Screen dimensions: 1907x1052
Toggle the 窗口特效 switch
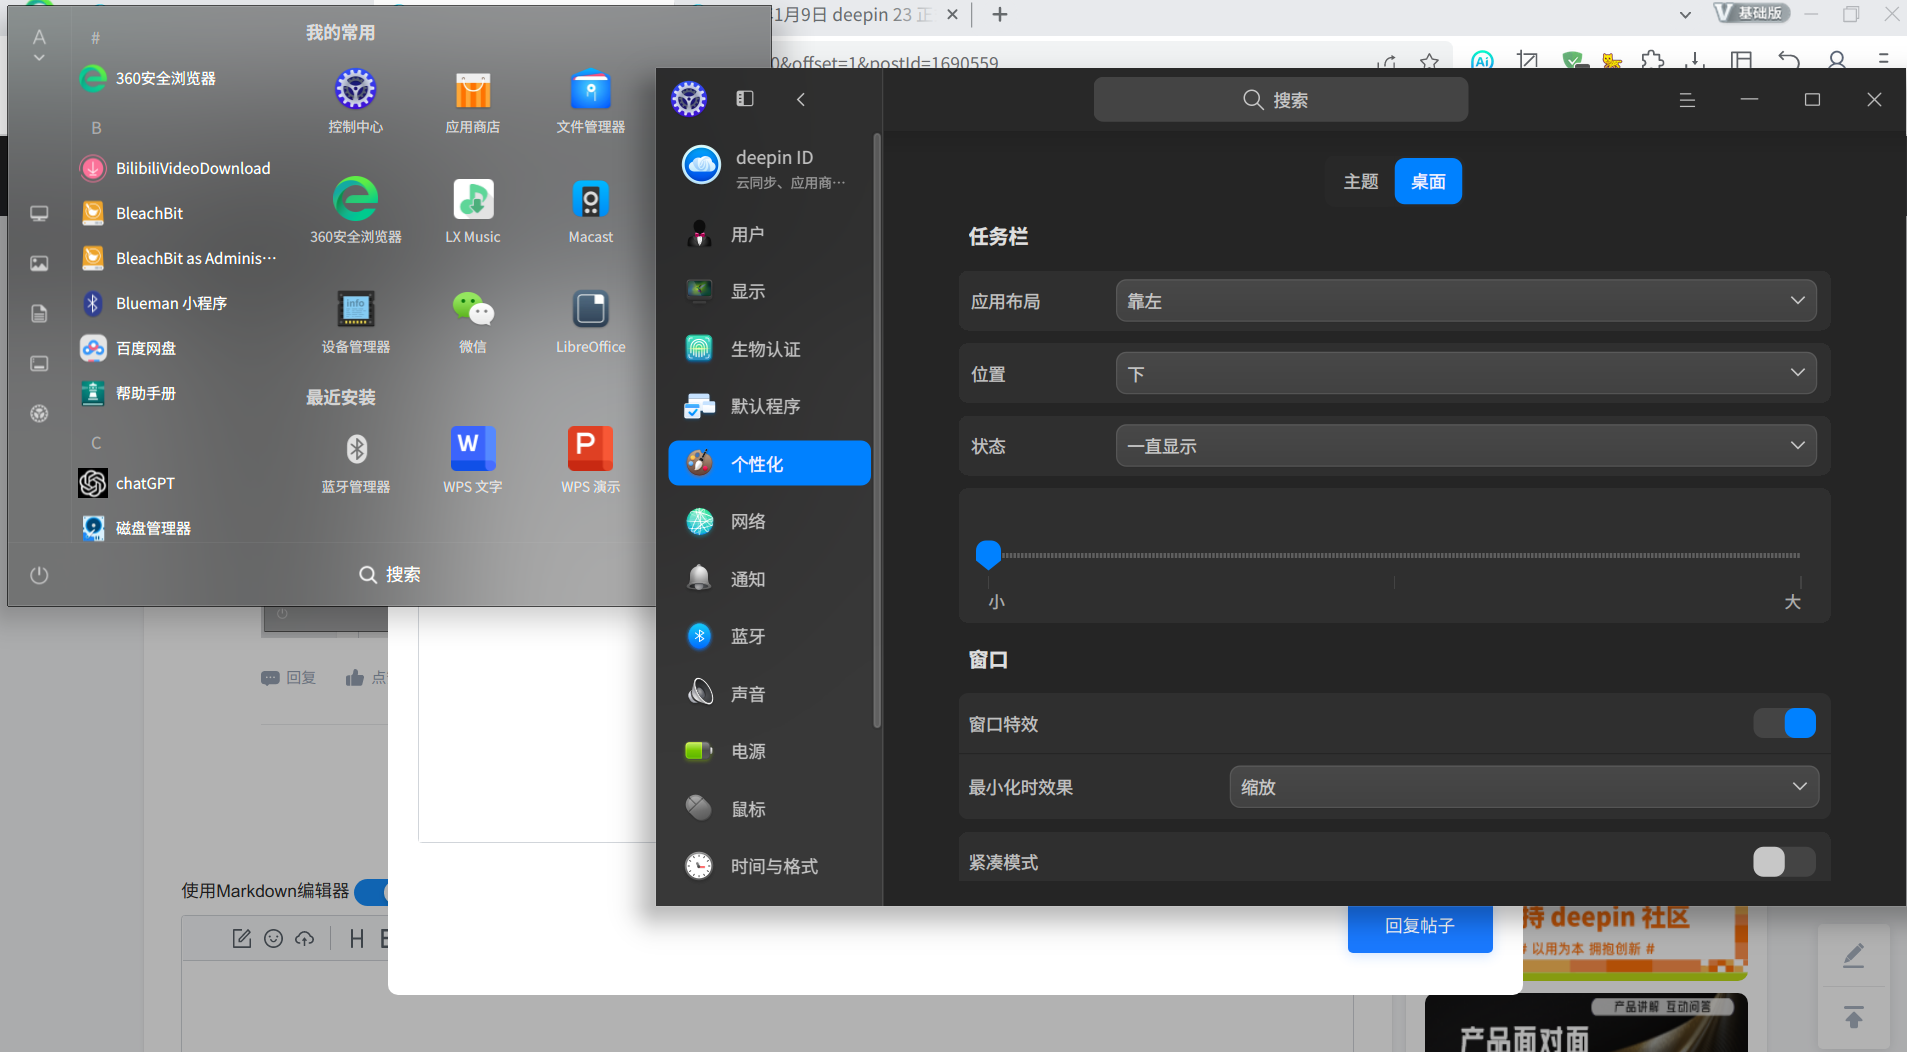pos(1784,723)
